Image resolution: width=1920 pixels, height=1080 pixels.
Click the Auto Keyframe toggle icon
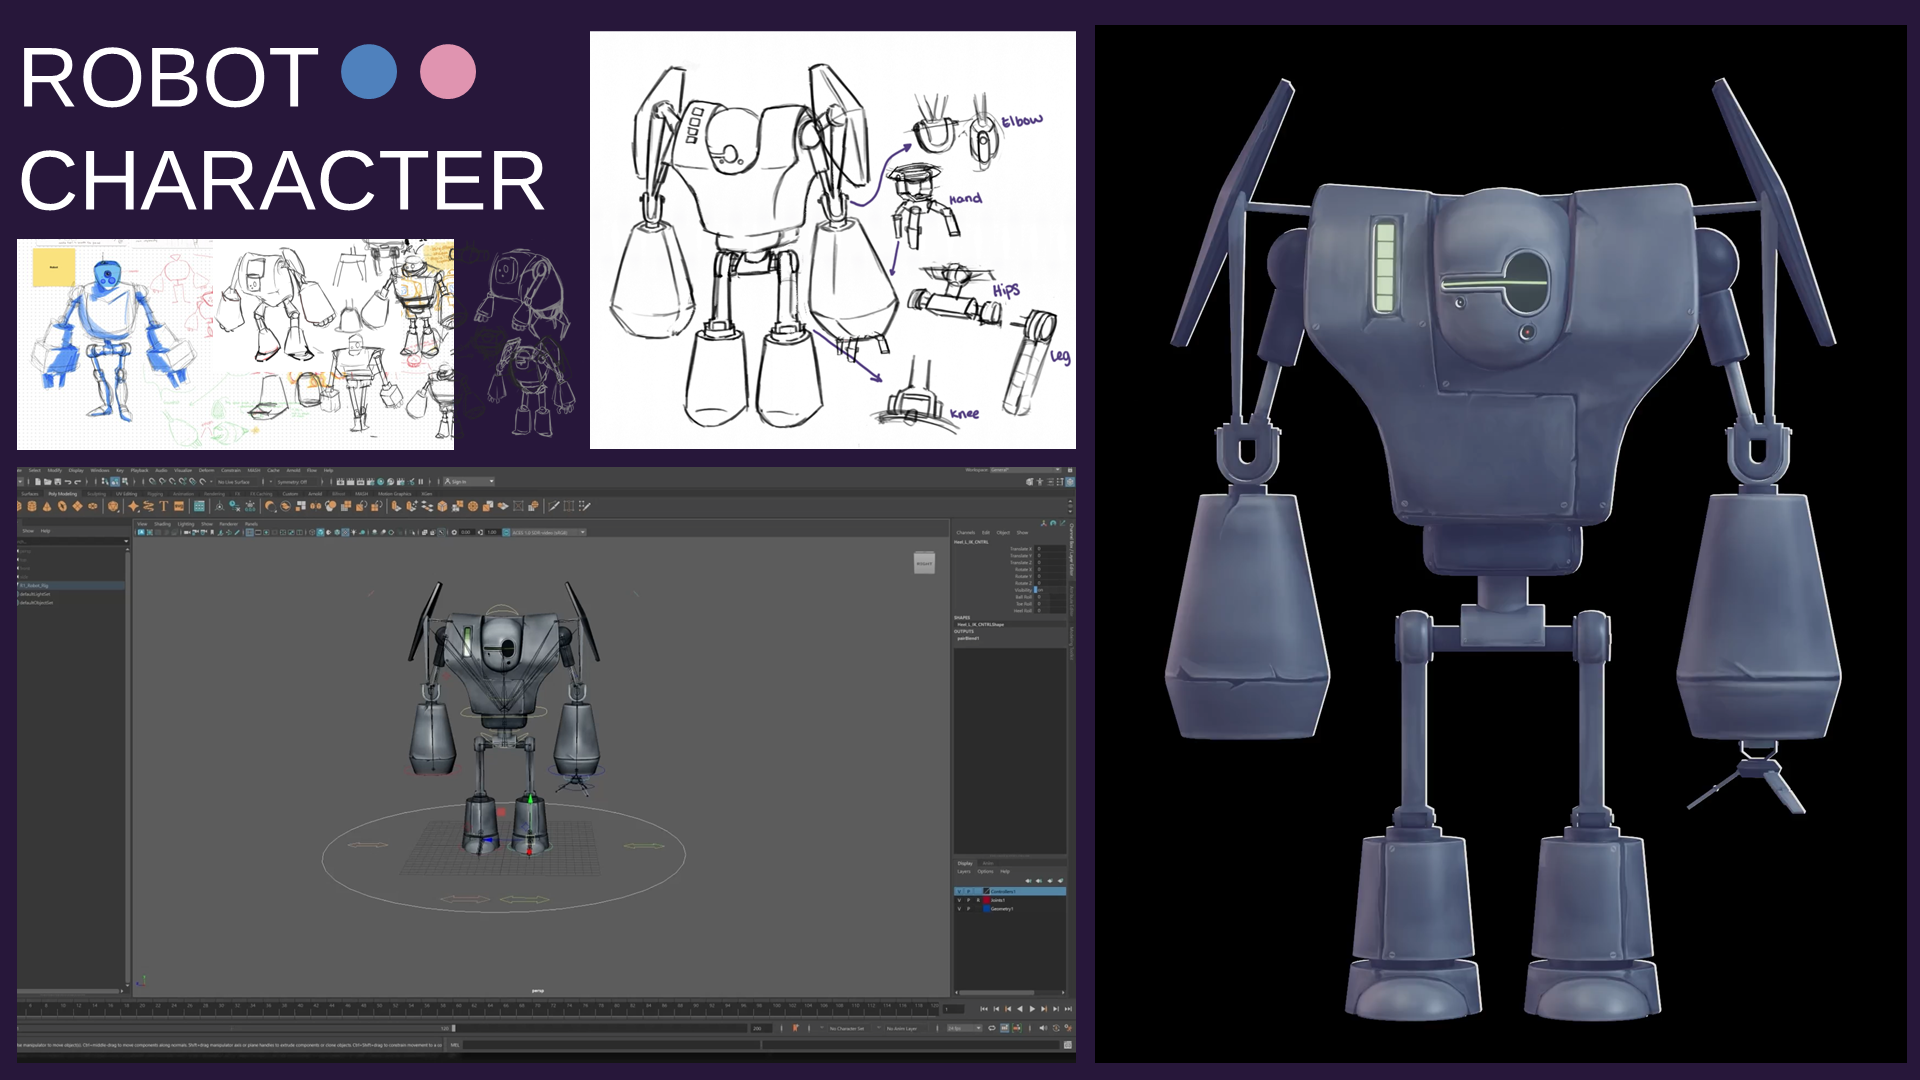1056,1028
